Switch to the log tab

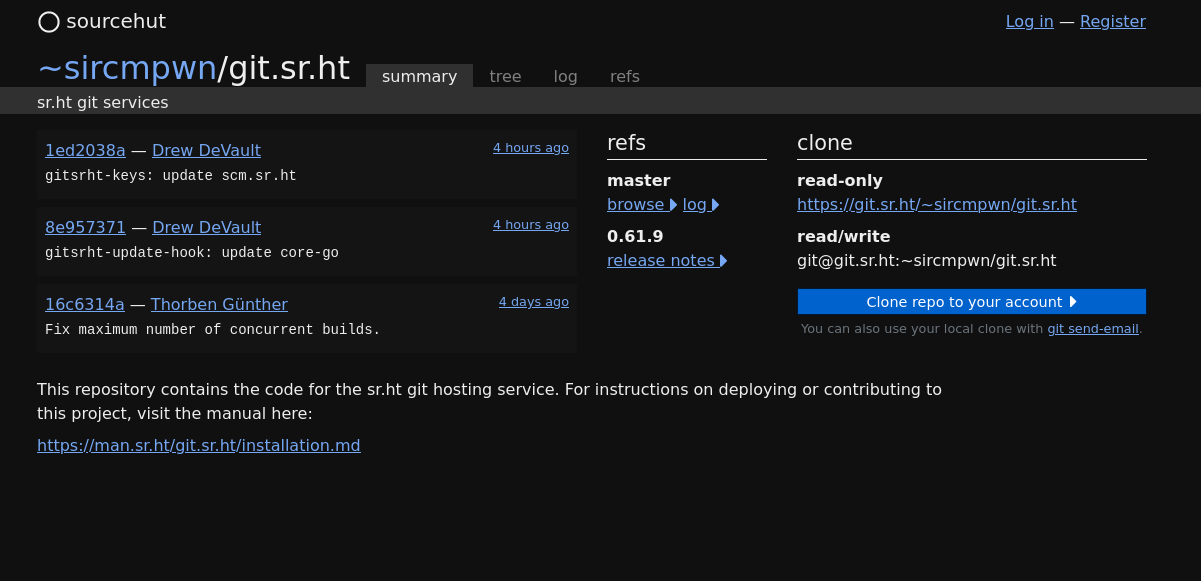click(565, 76)
